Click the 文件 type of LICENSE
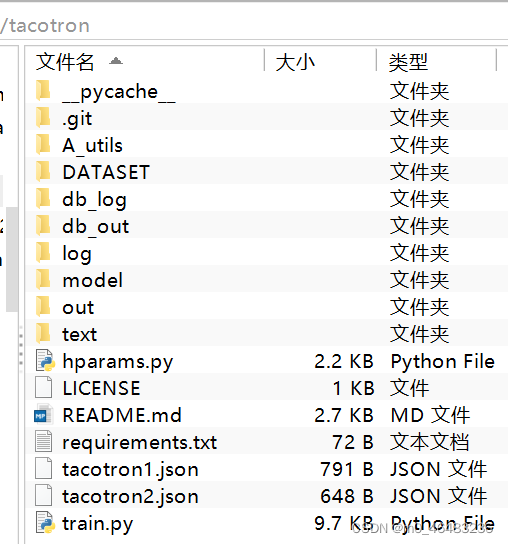Viewport: 508px width, 544px height. [409, 388]
